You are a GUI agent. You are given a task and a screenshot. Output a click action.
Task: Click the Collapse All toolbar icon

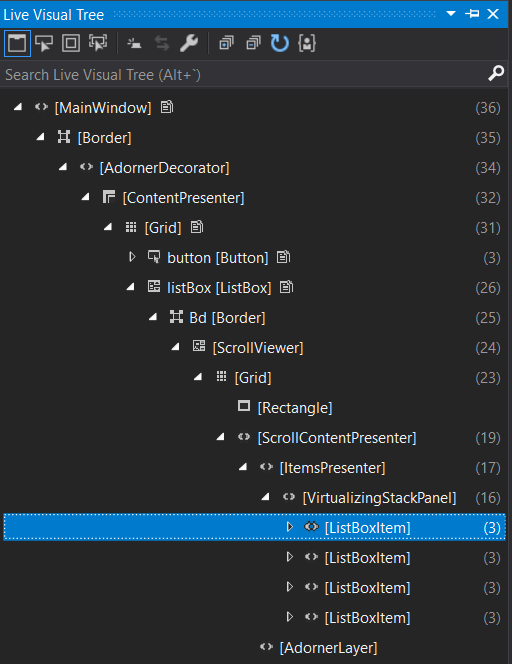253,43
